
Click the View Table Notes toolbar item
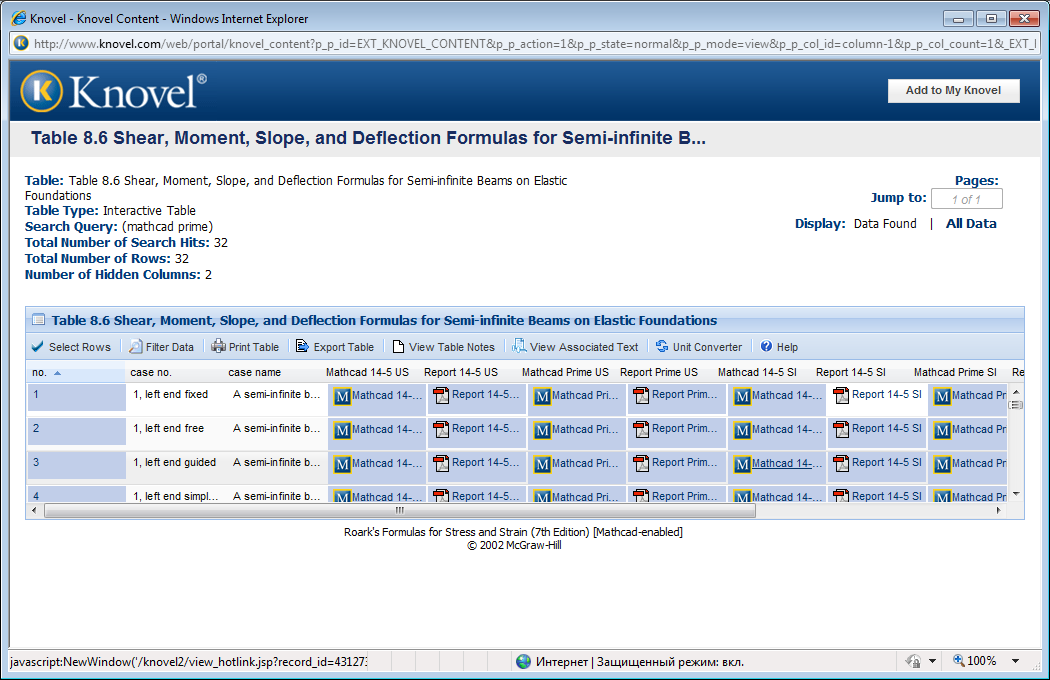click(x=443, y=346)
